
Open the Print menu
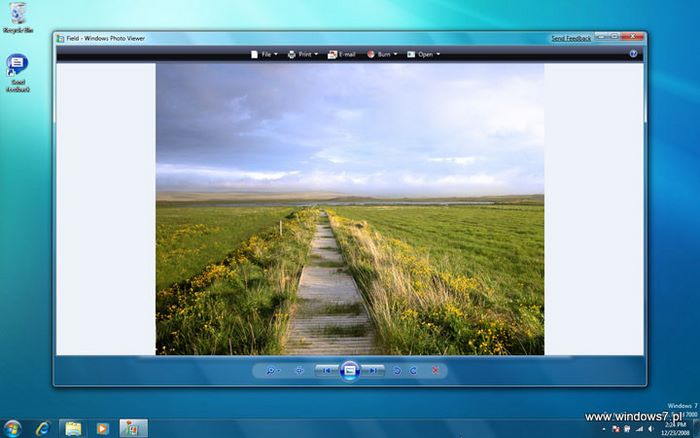point(303,54)
